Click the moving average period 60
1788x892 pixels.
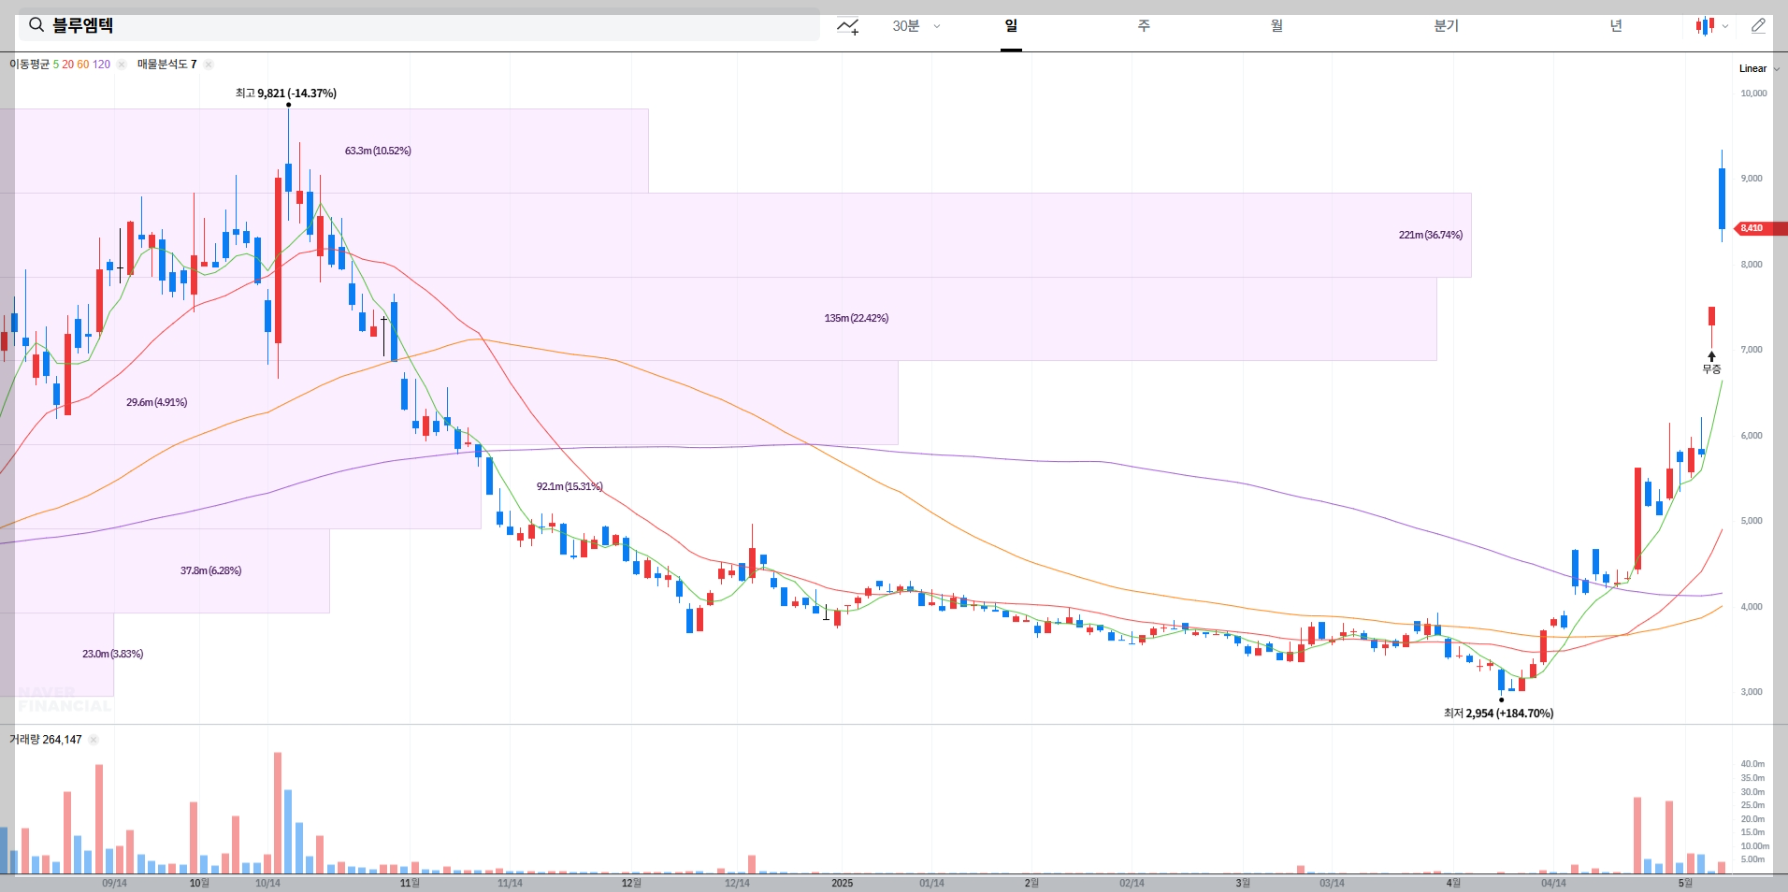[x=83, y=64]
